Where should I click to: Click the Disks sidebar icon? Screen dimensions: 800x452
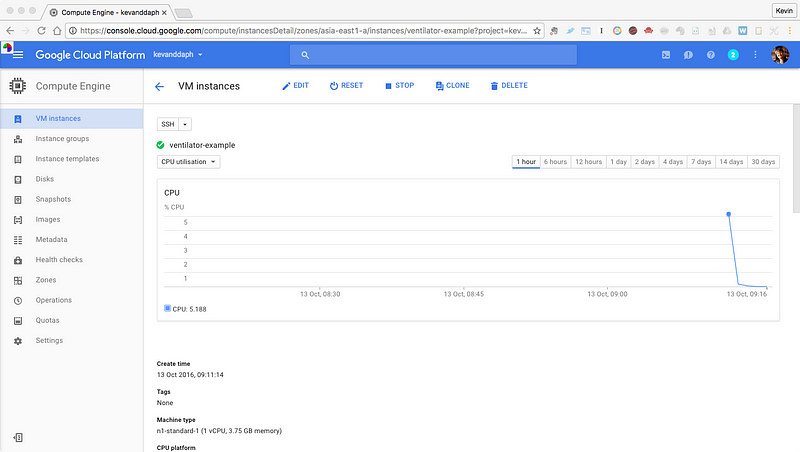[x=18, y=180]
